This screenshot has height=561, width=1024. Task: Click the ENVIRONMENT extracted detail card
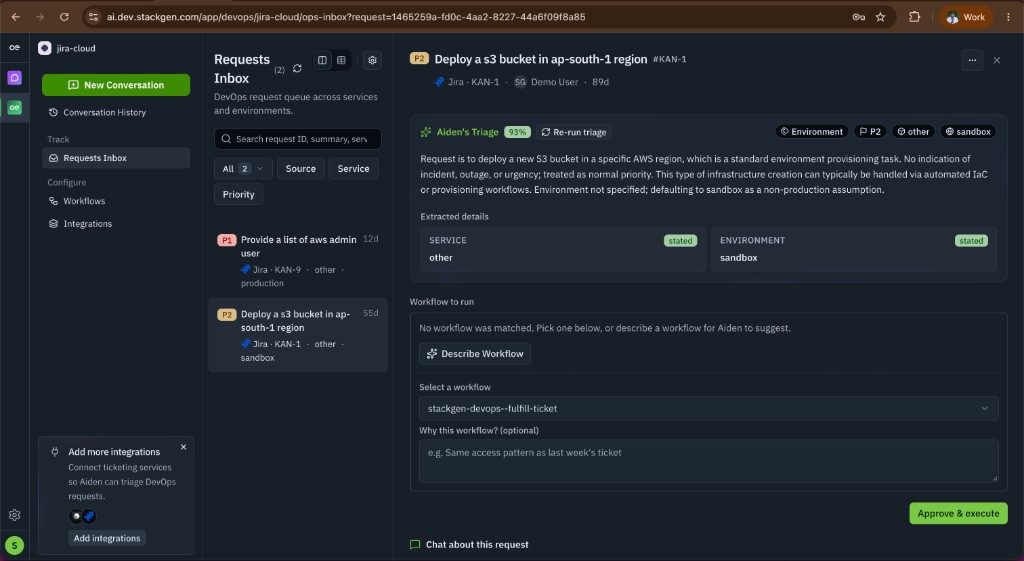click(854, 249)
